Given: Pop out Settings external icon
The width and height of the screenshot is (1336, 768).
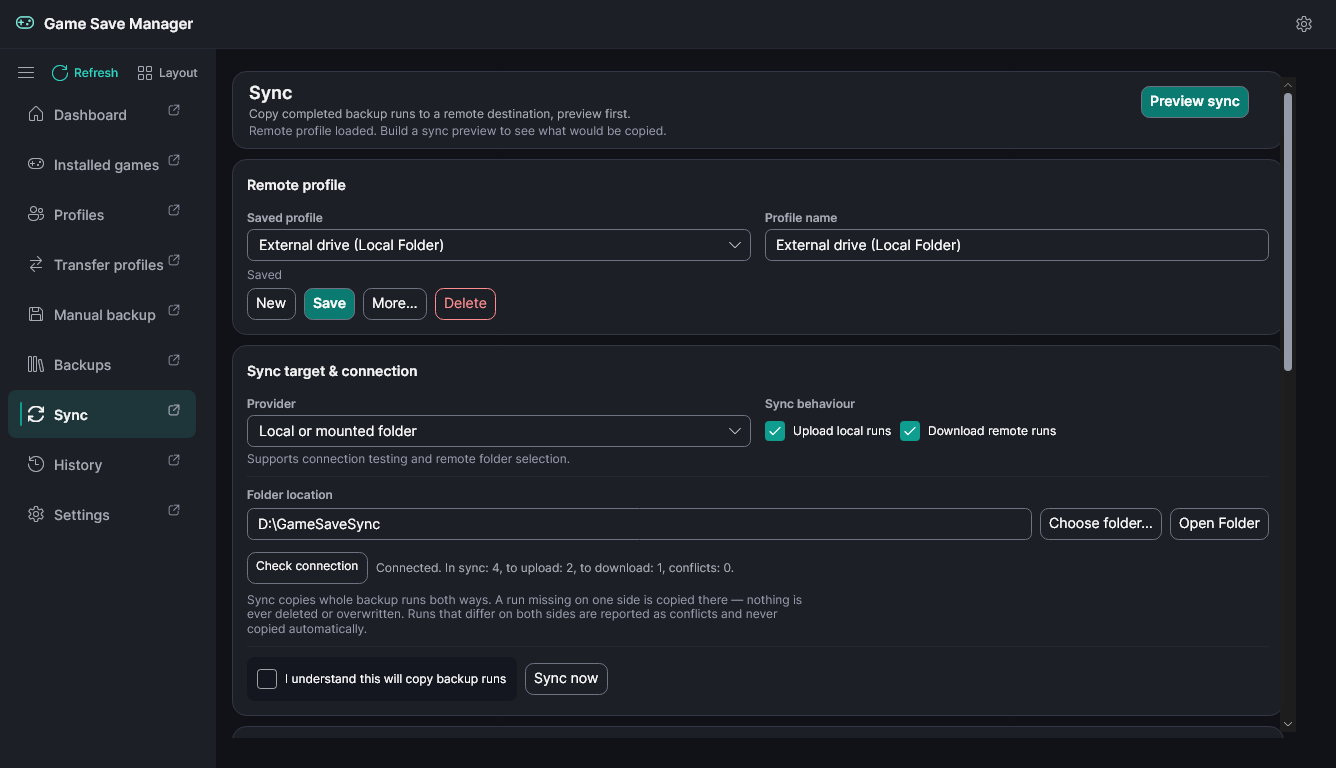Looking at the screenshot, I should point(174,510).
